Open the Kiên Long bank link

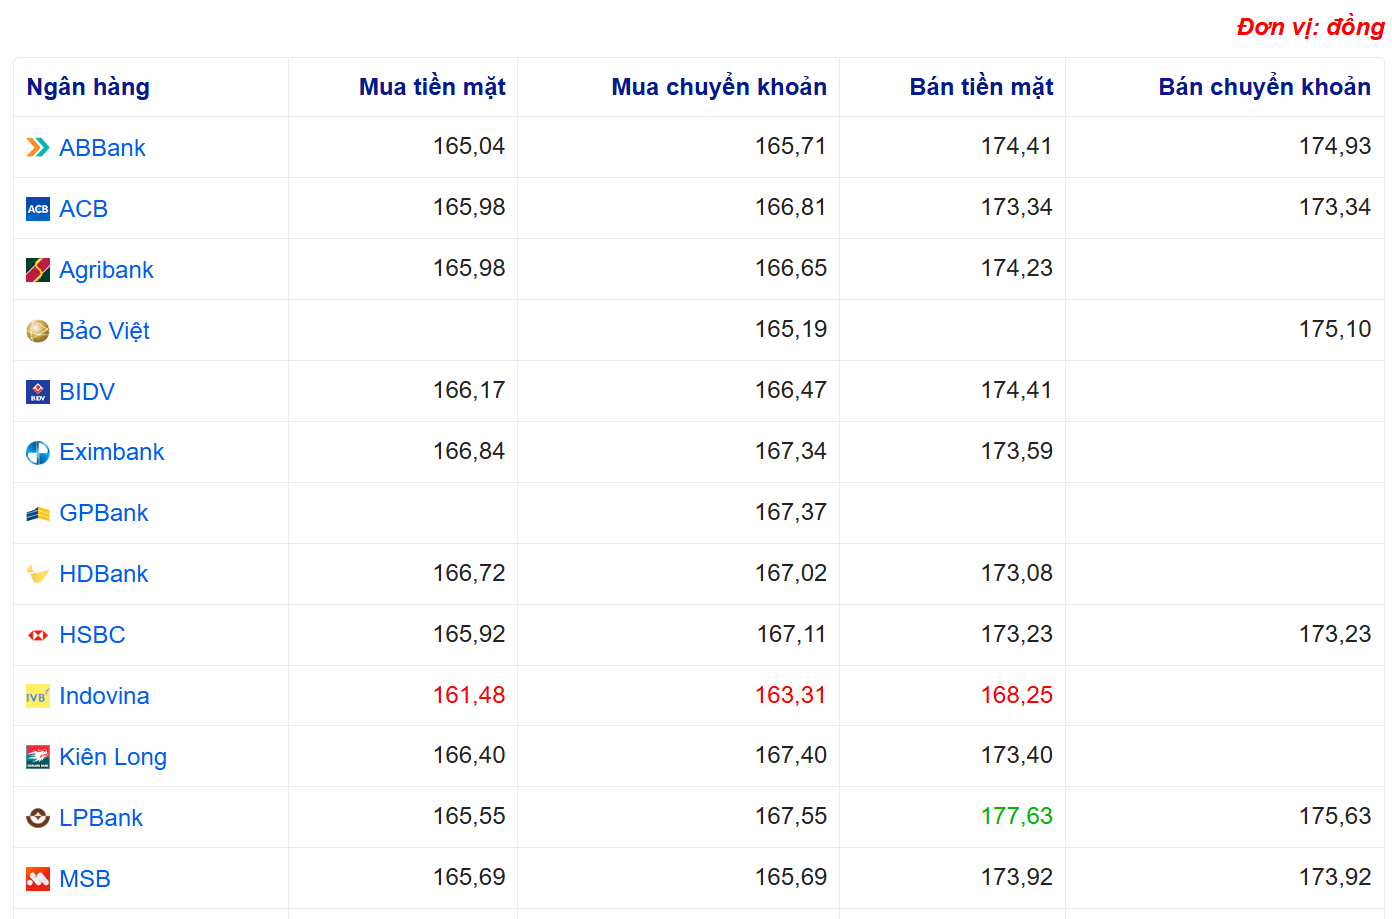[113, 757]
